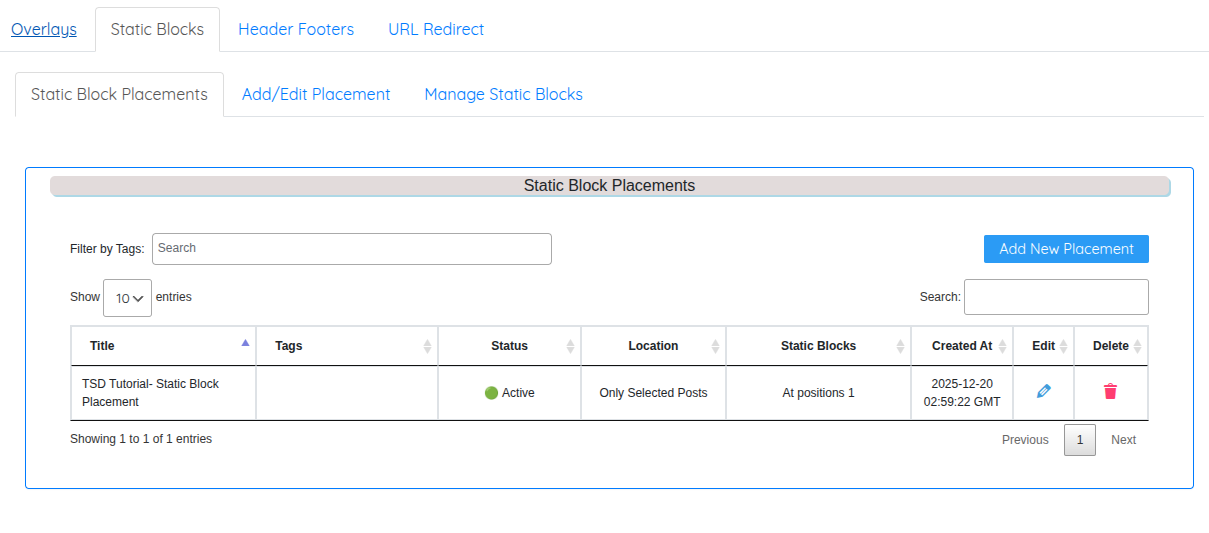Select Manage Static Blocks sub-tab

(503, 94)
